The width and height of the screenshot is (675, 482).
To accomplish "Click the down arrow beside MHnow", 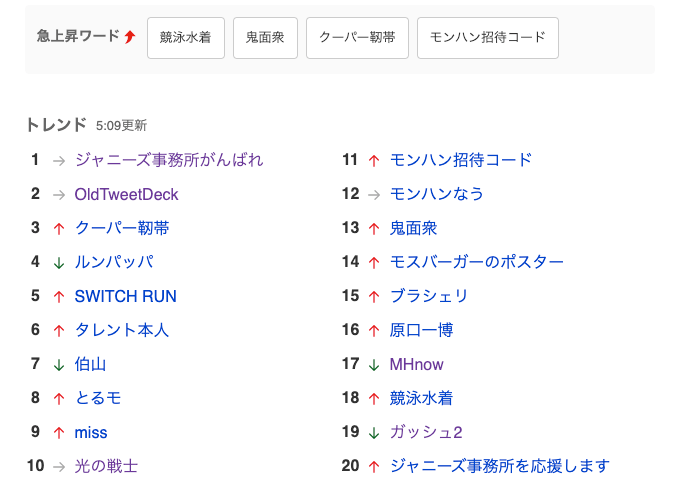I will (374, 365).
